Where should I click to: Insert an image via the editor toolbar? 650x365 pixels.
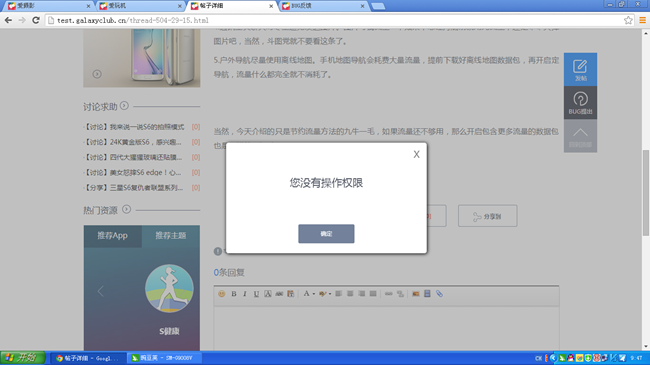click(x=416, y=294)
